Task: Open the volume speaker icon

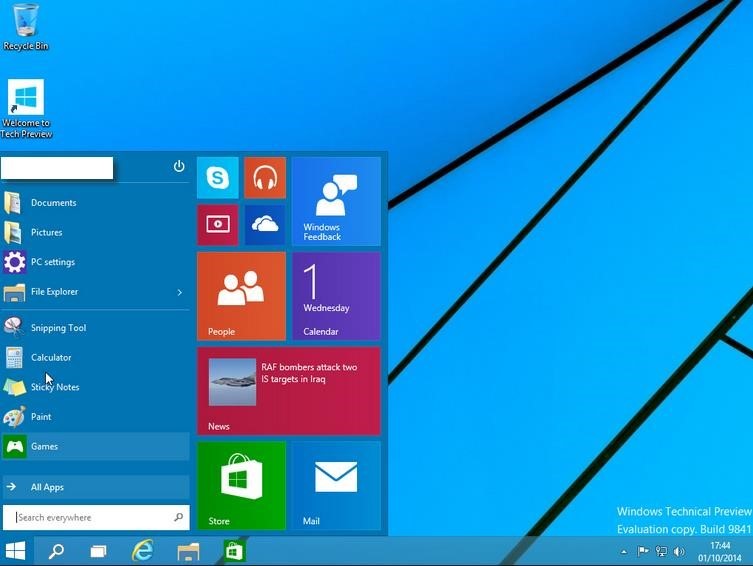Action: (x=679, y=551)
